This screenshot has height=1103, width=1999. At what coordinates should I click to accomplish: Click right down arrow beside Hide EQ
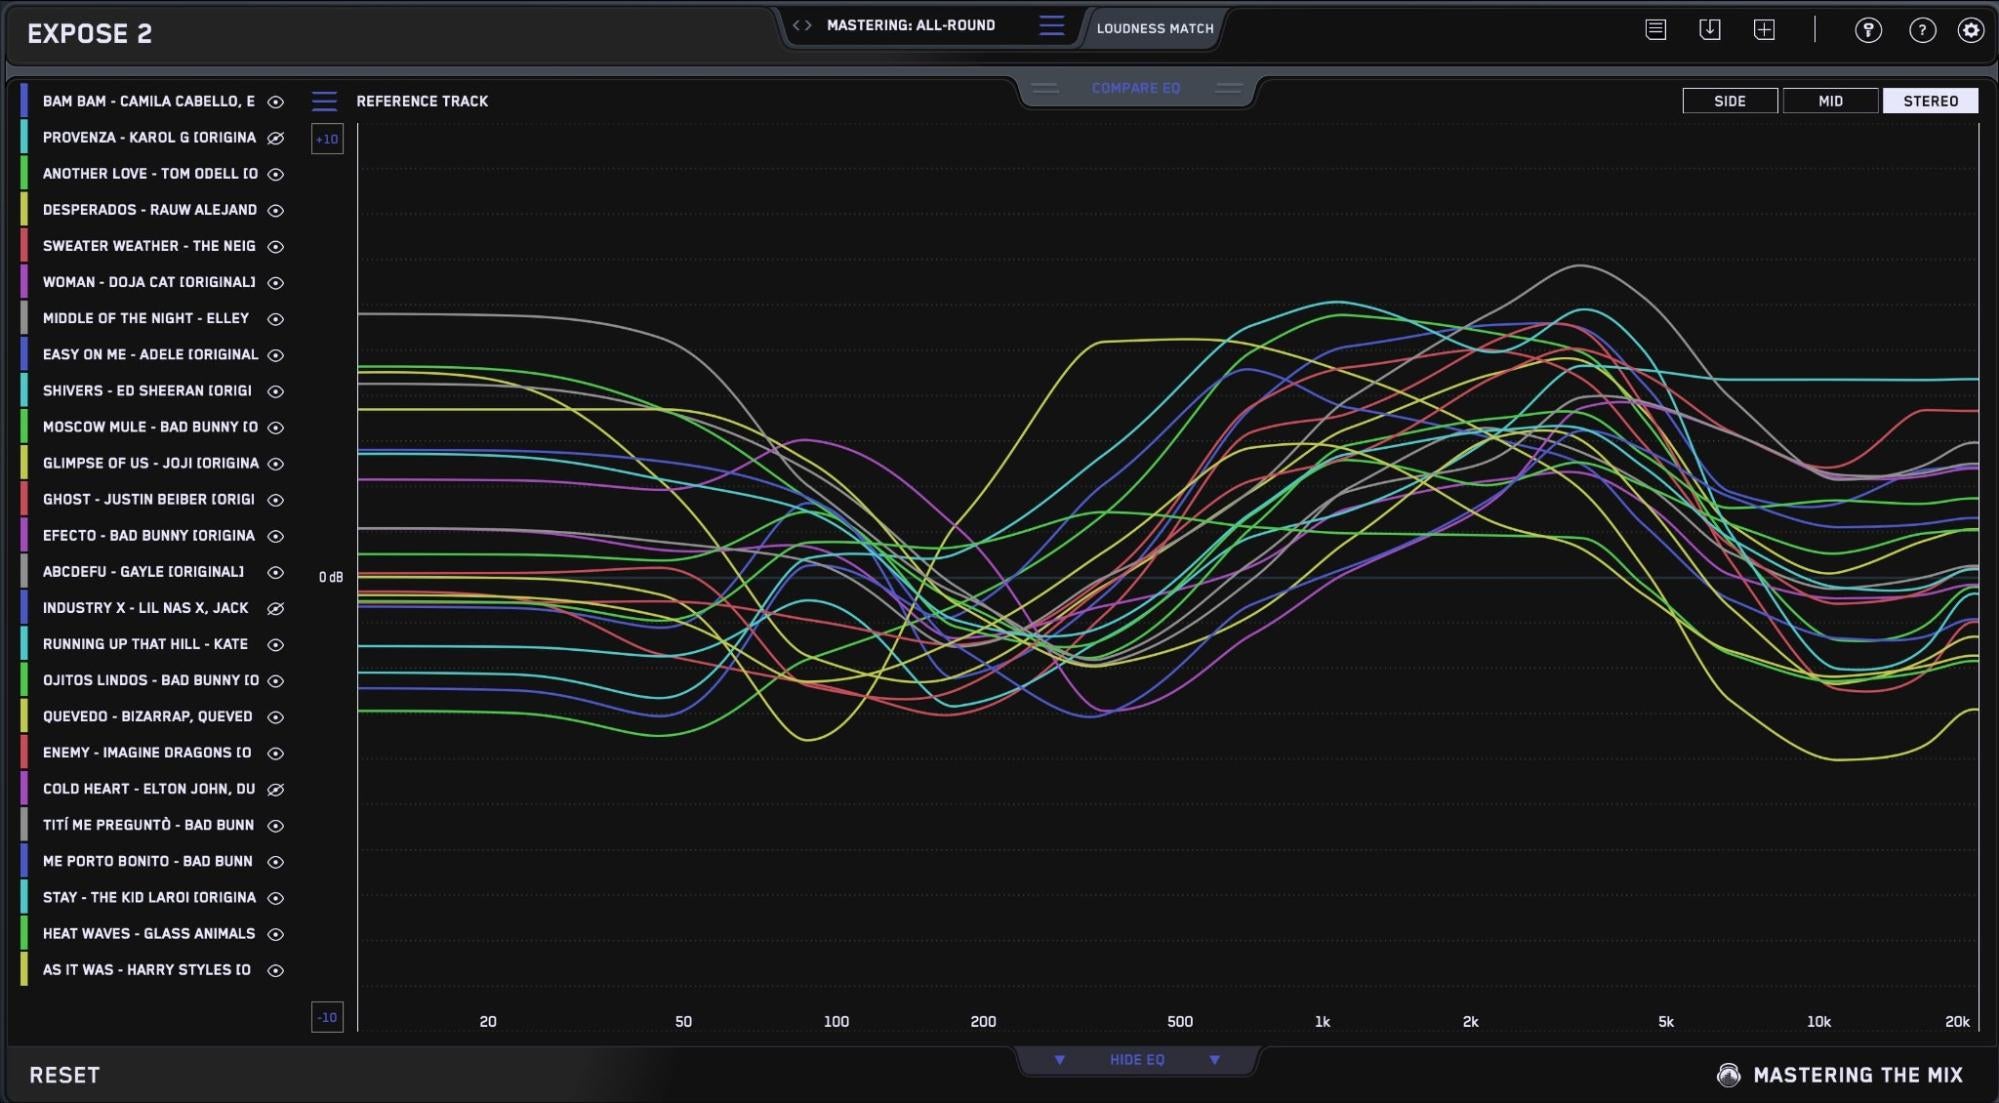(1215, 1060)
